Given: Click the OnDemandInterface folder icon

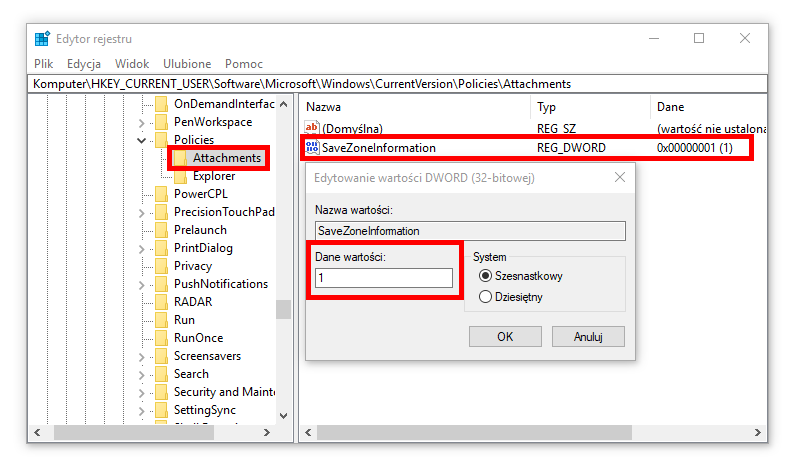Looking at the screenshot, I should (162, 104).
